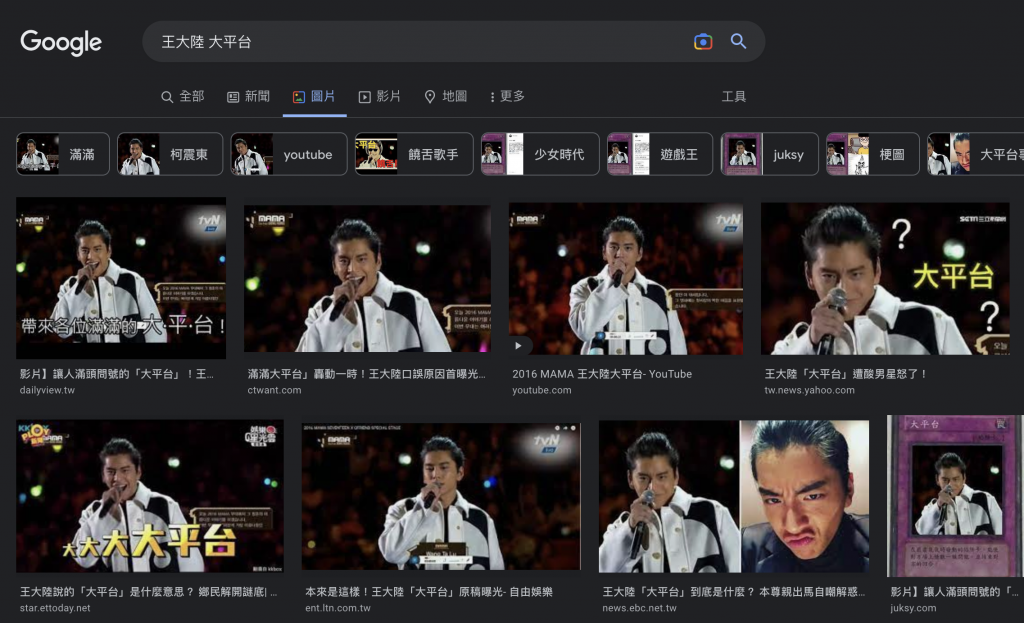Open the 地圖 maps tab
The width and height of the screenshot is (1024, 623).
445,96
